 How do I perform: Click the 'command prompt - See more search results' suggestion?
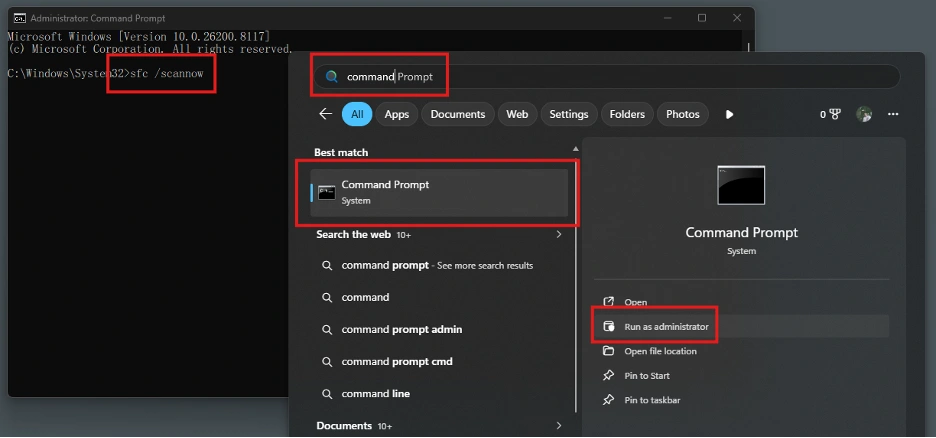[439, 266]
